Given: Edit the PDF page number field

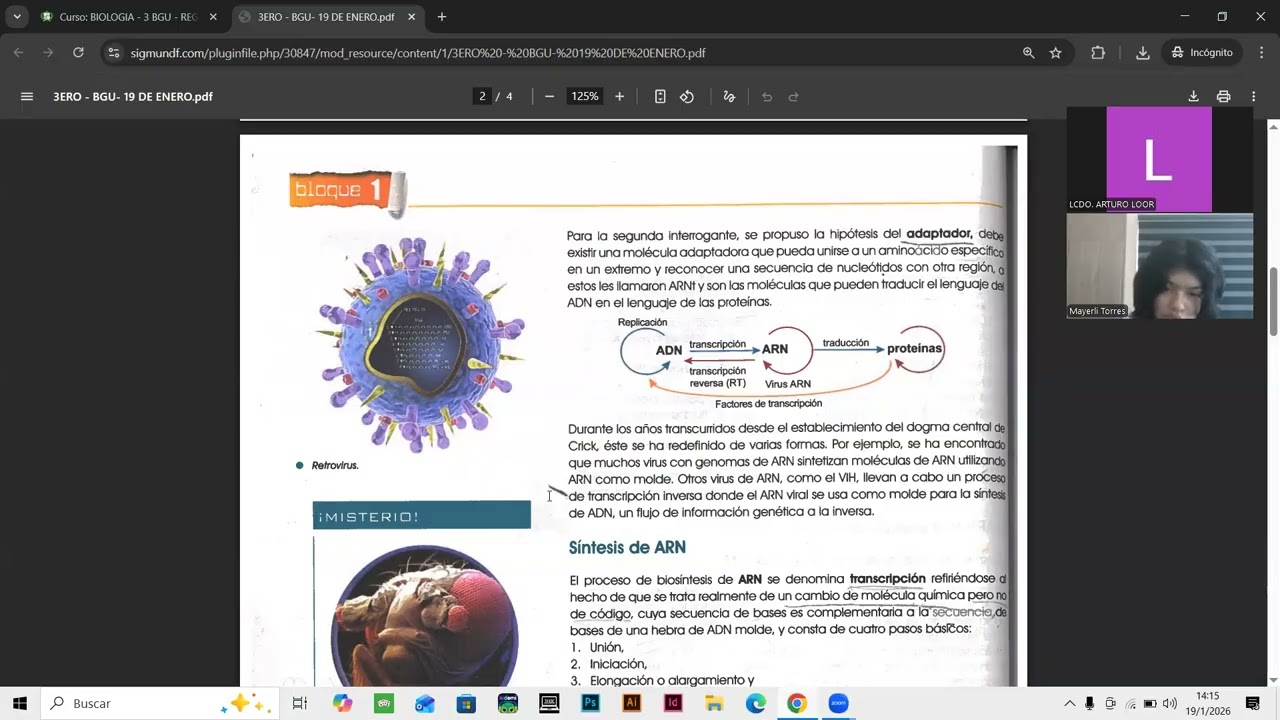Looking at the screenshot, I should tap(482, 97).
